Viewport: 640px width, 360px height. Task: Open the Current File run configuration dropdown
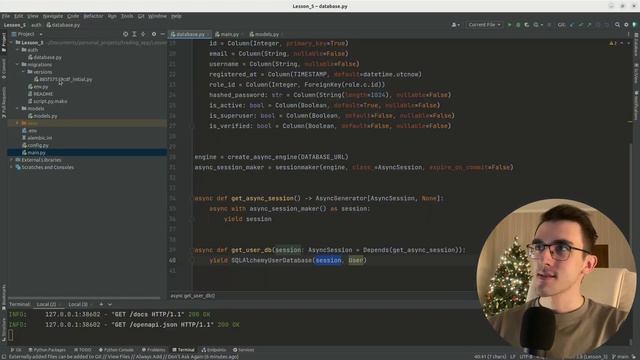point(484,25)
